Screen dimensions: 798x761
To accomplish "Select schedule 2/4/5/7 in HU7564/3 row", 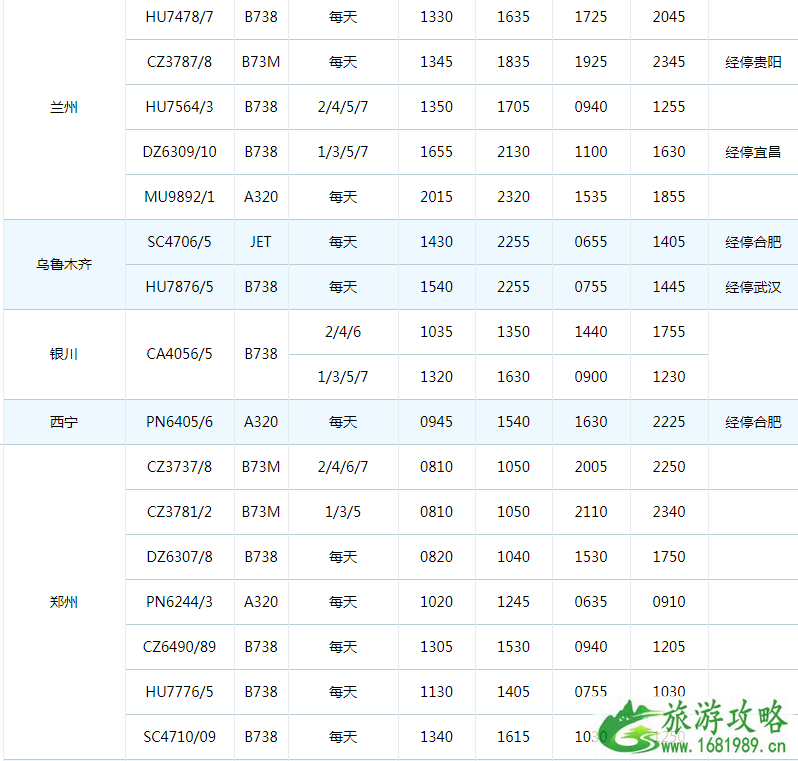I will [343, 107].
